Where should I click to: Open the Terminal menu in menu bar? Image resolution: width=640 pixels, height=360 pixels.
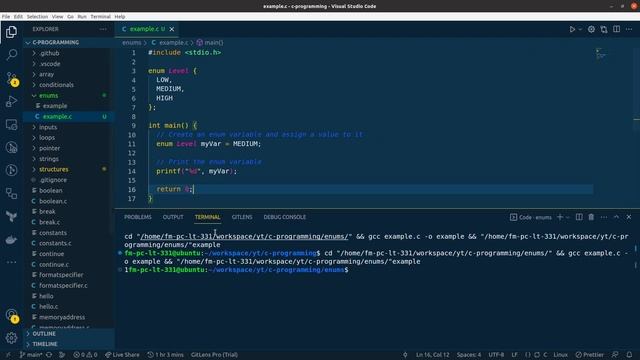point(100,17)
